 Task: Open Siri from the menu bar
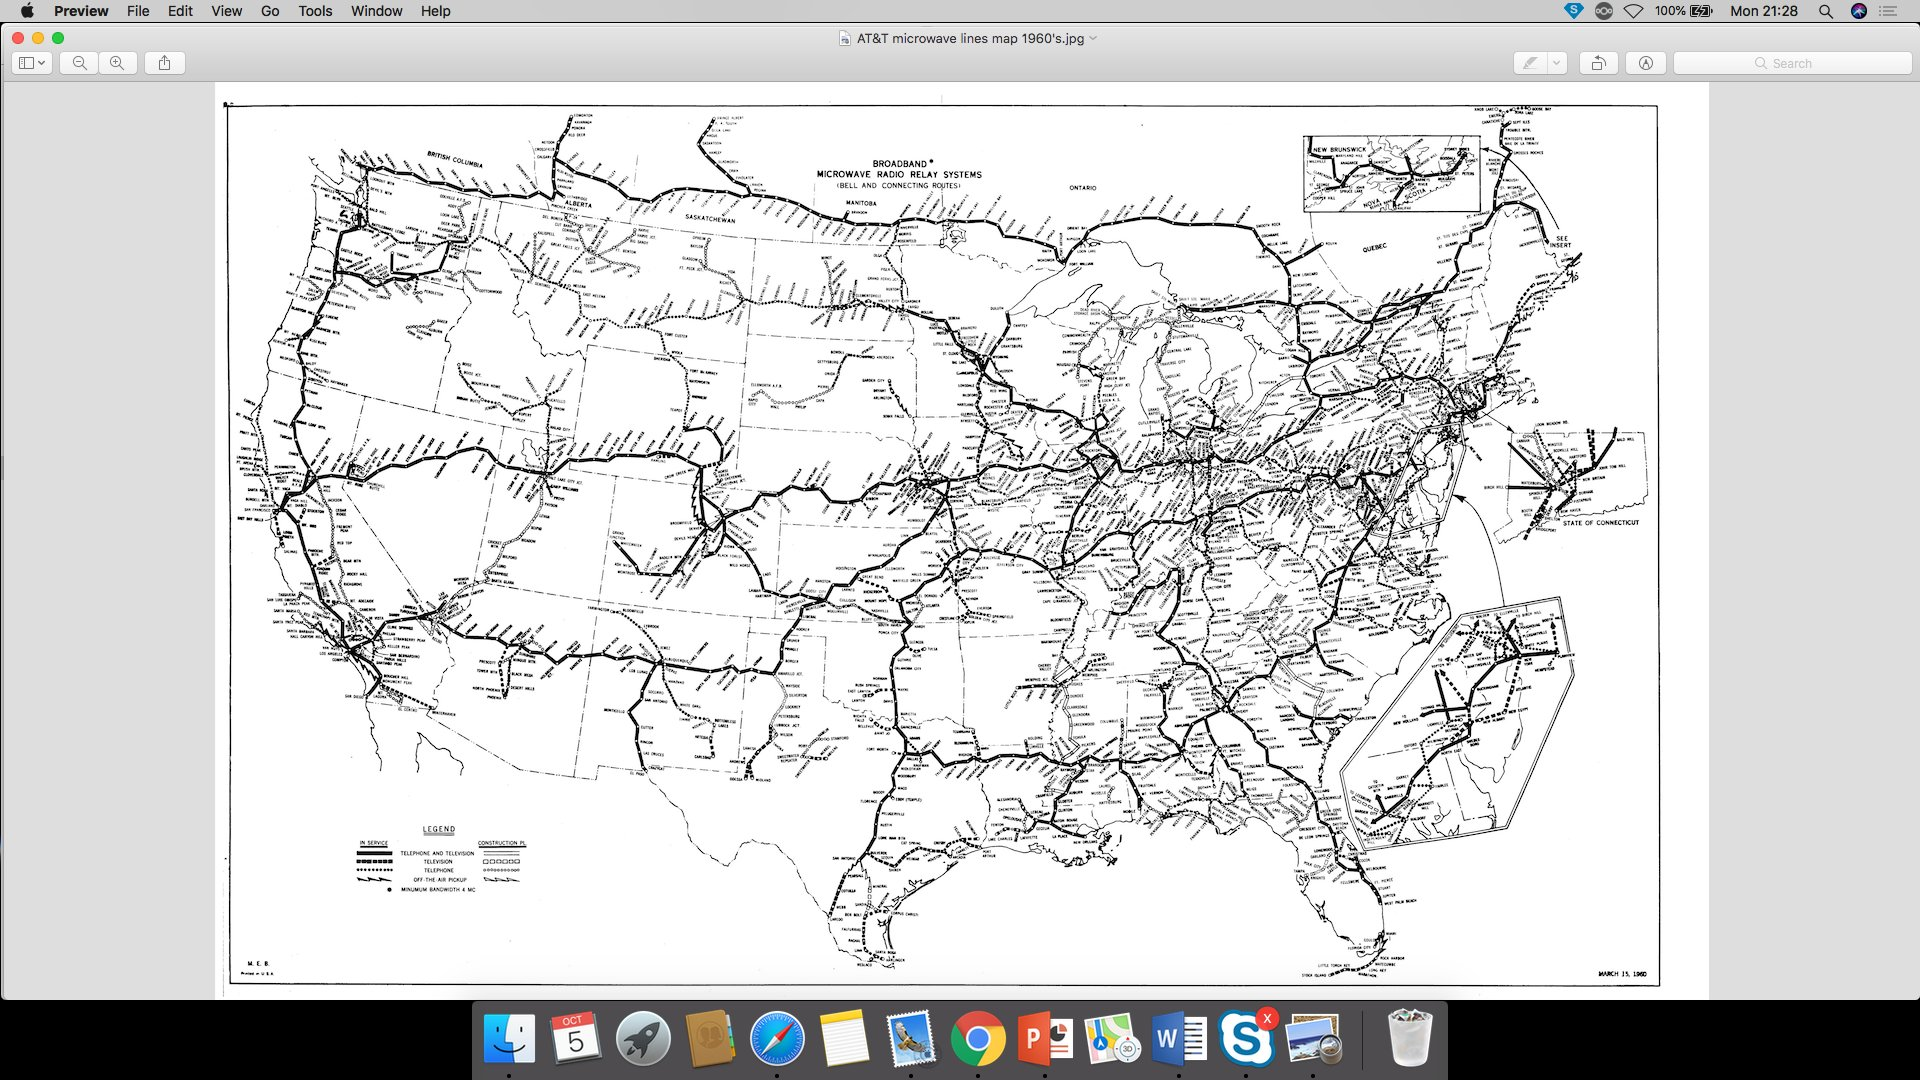click(1859, 11)
